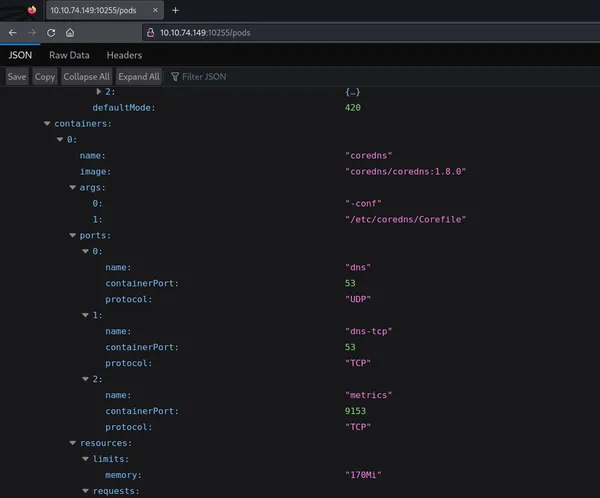Click the Firefox icon in the title bar
Viewport: 600px width, 498px height.
(x=31, y=10)
